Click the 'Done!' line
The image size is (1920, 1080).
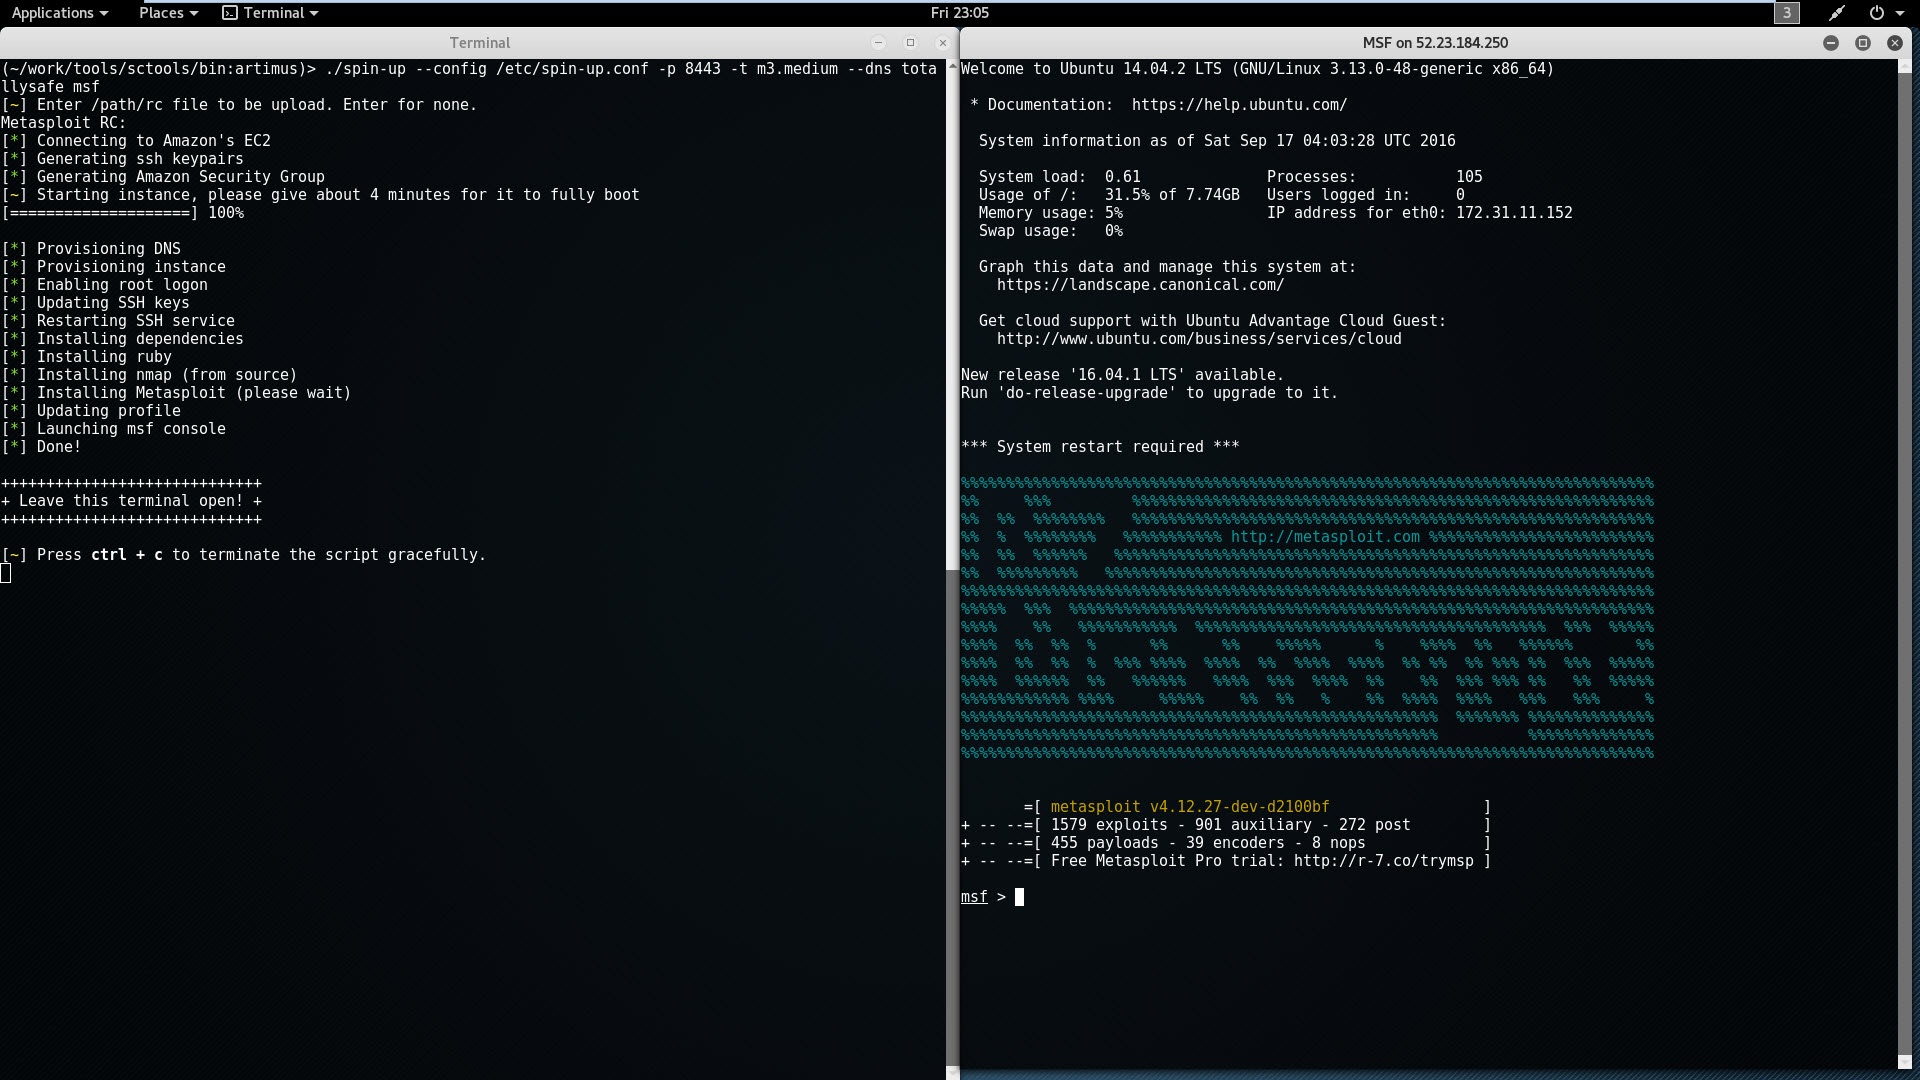(41, 447)
